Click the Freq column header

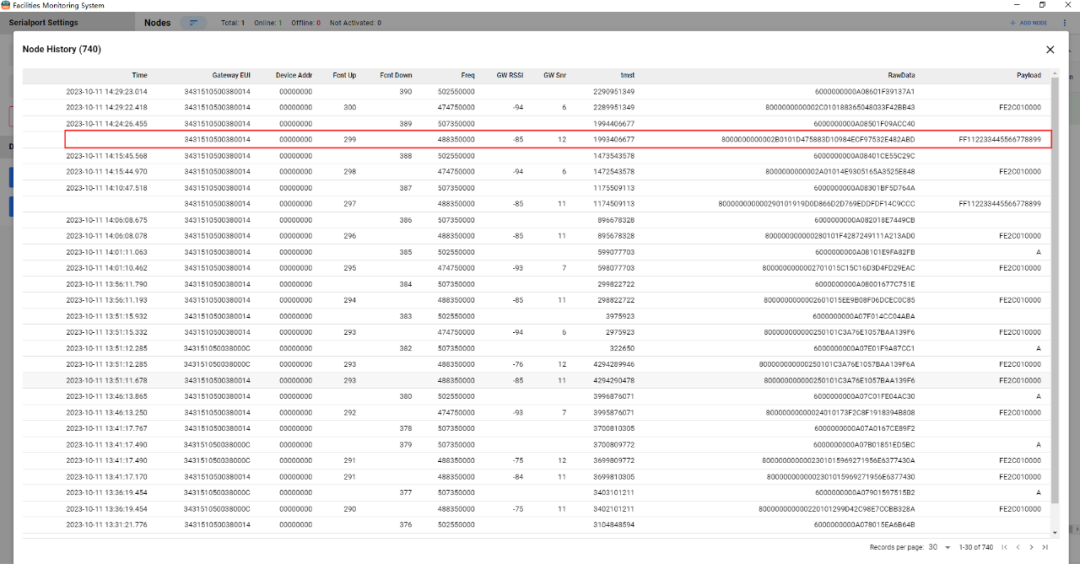467,75
